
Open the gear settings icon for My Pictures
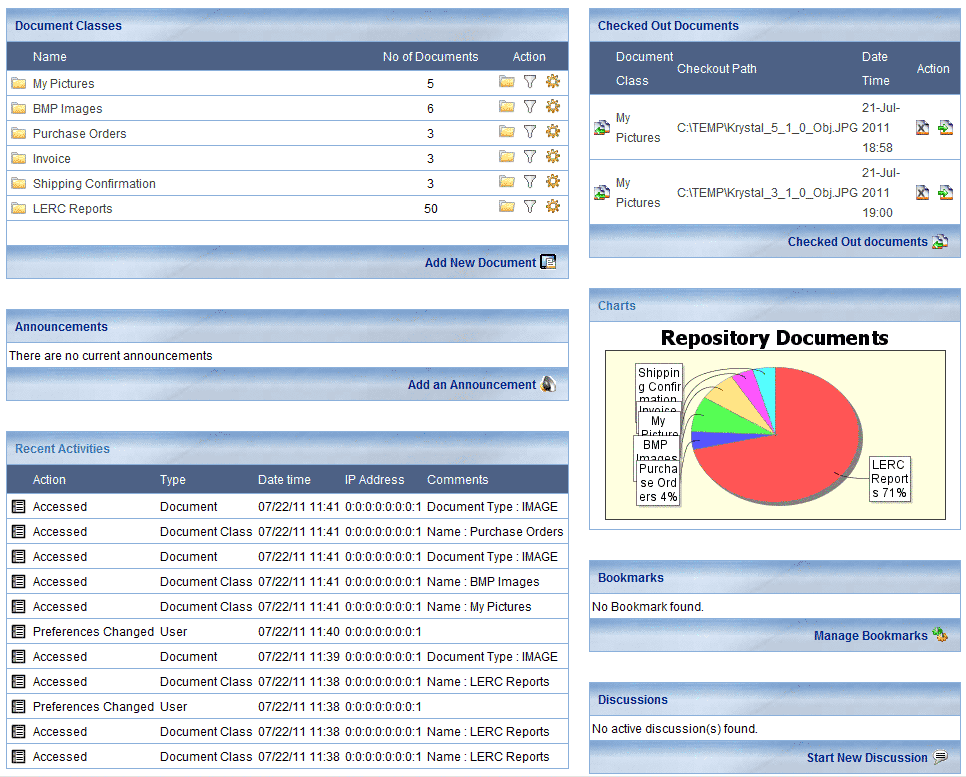553,81
